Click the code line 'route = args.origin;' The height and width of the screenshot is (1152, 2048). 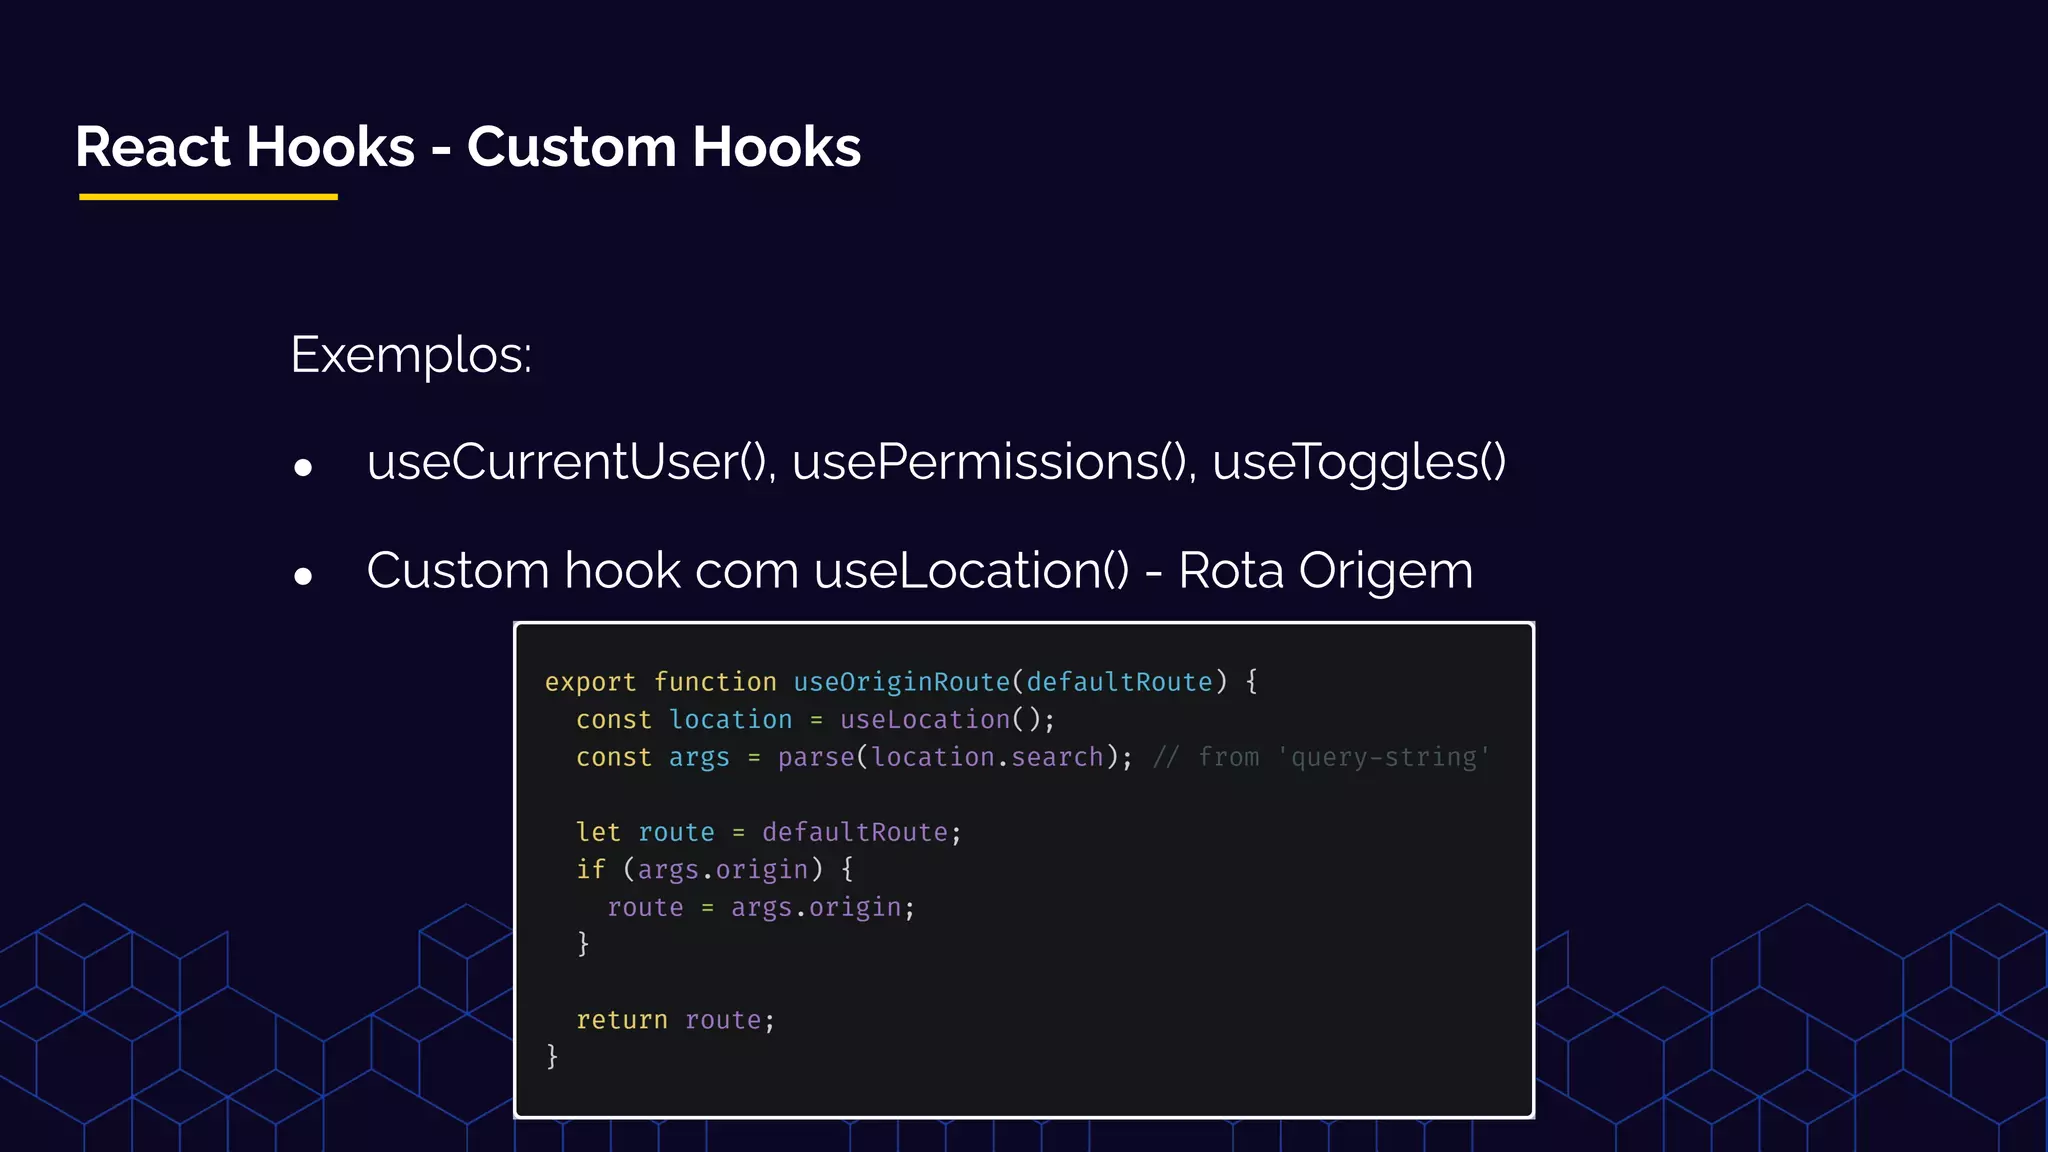(761, 908)
